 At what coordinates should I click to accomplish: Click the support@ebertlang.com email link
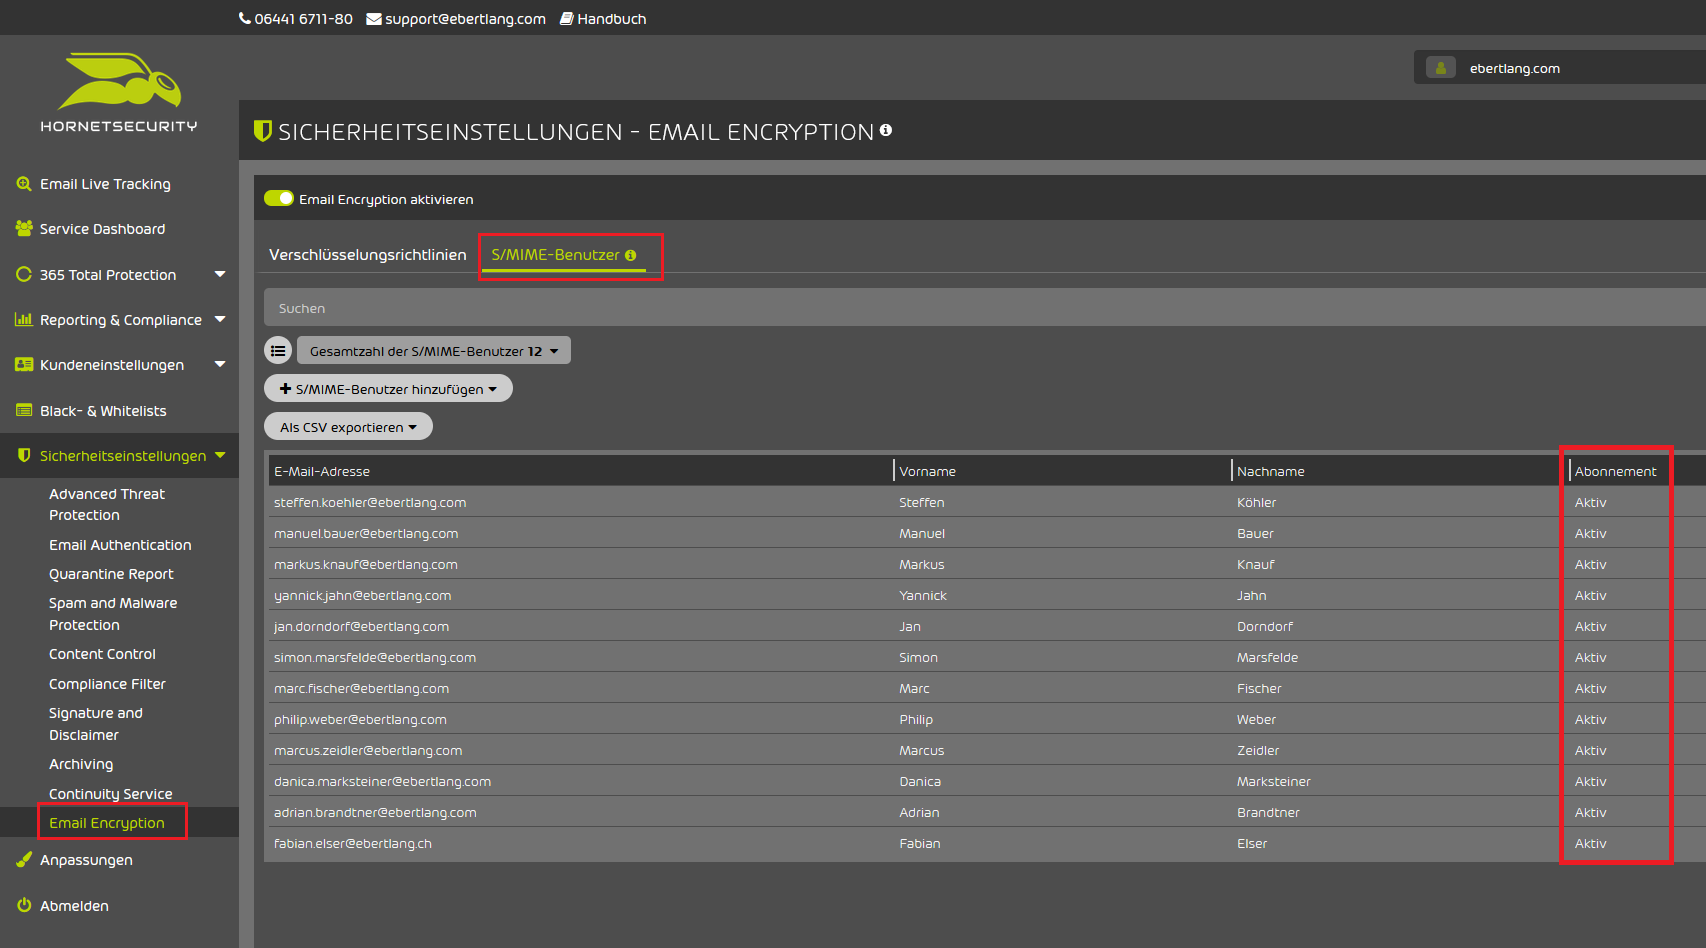(465, 19)
